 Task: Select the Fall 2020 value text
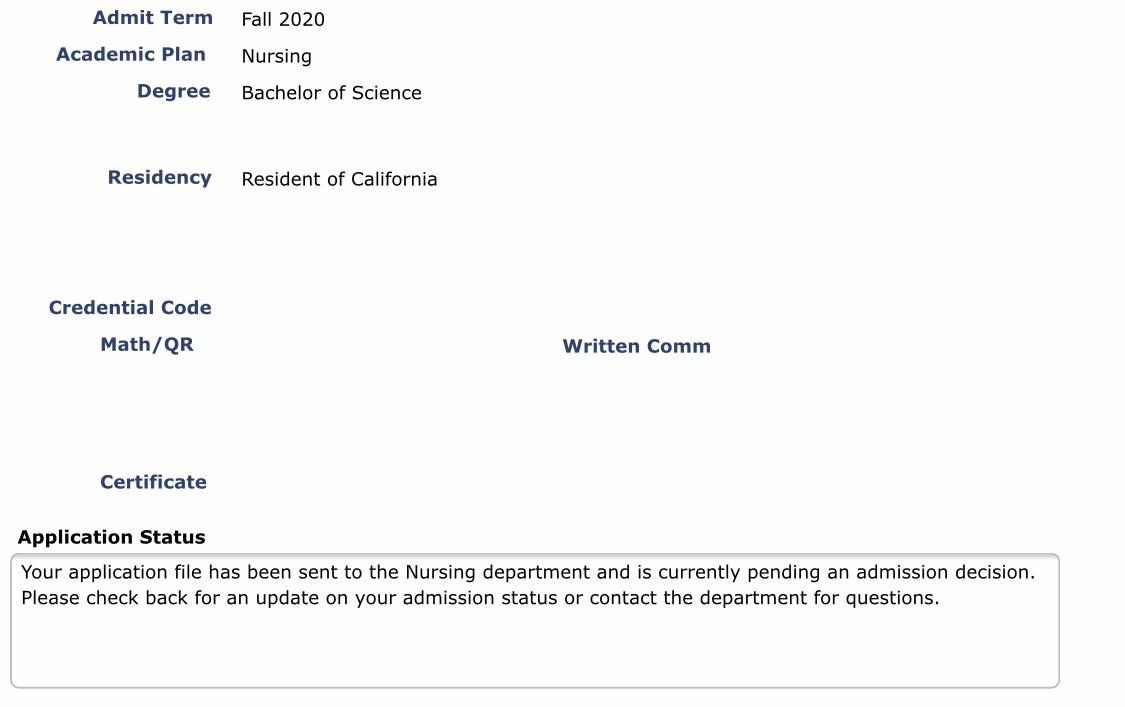coord(283,19)
